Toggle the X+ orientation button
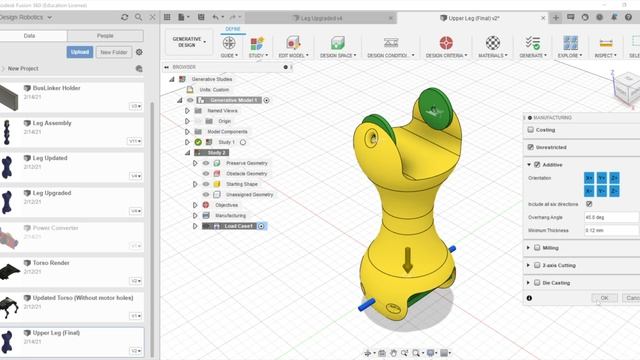The height and width of the screenshot is (360, 640). tap(589, 178)
